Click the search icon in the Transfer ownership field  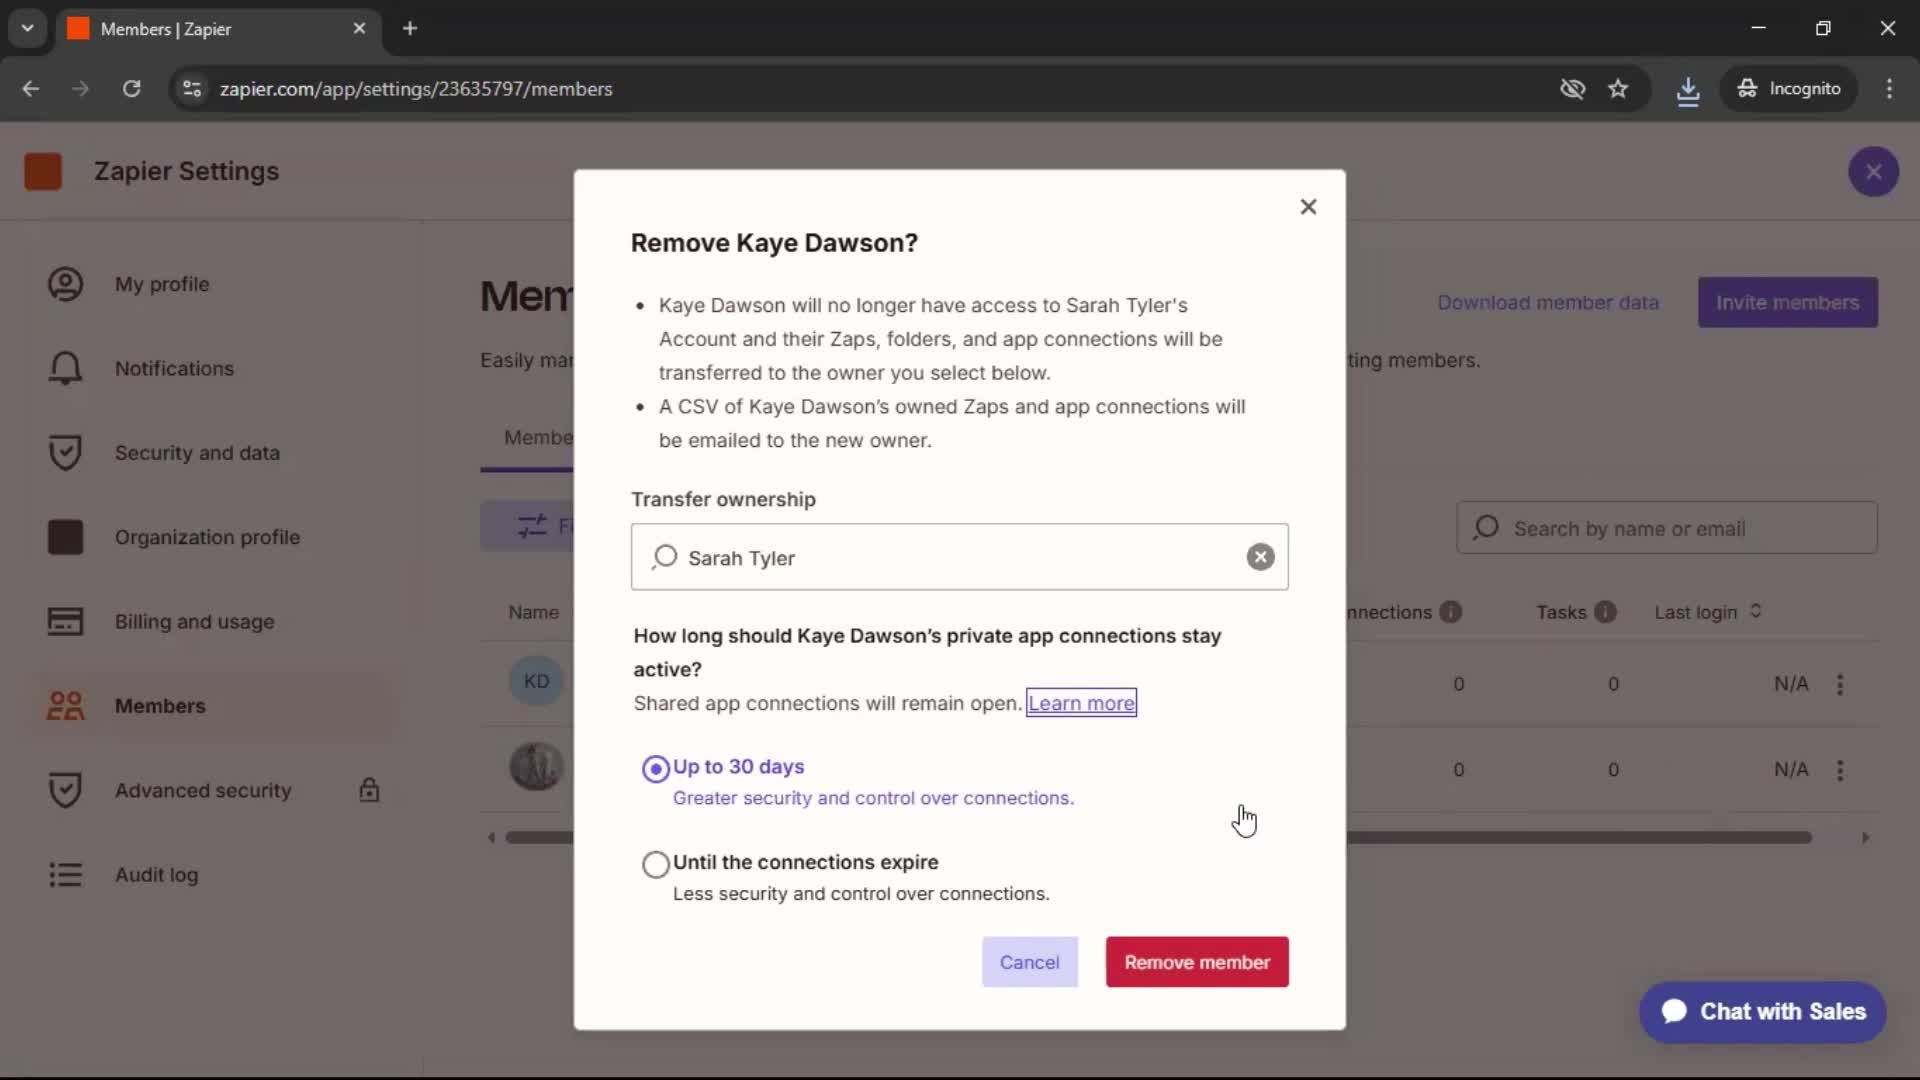coord(665,557)
